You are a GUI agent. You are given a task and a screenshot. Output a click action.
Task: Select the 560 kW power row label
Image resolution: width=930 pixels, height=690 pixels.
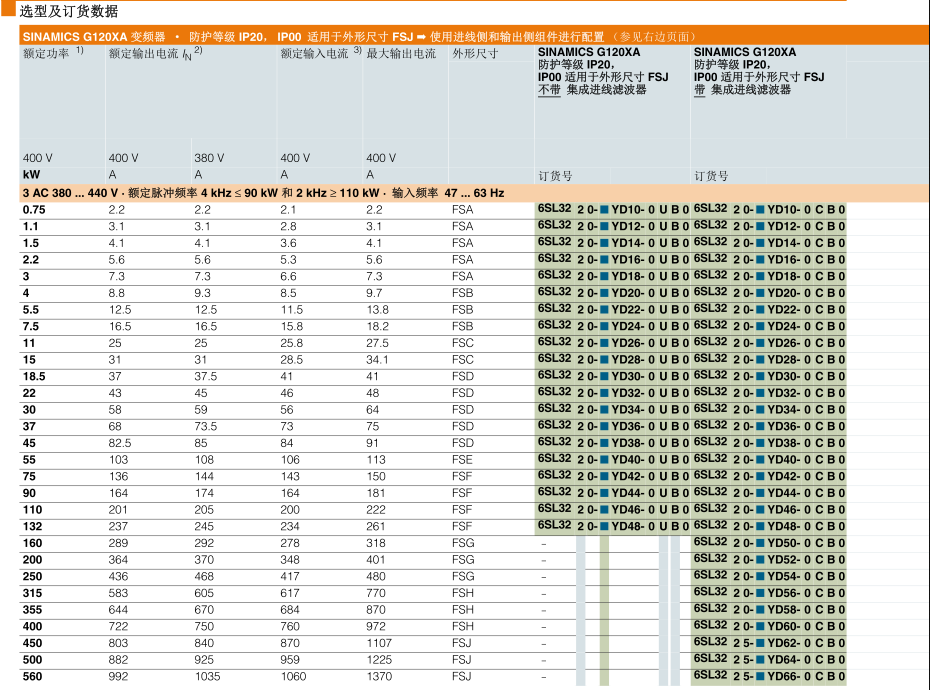click(x=32, y=676)
